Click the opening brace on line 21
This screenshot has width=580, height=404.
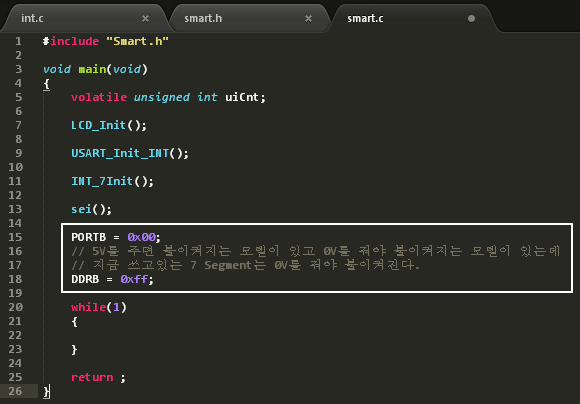coord(74,321)
